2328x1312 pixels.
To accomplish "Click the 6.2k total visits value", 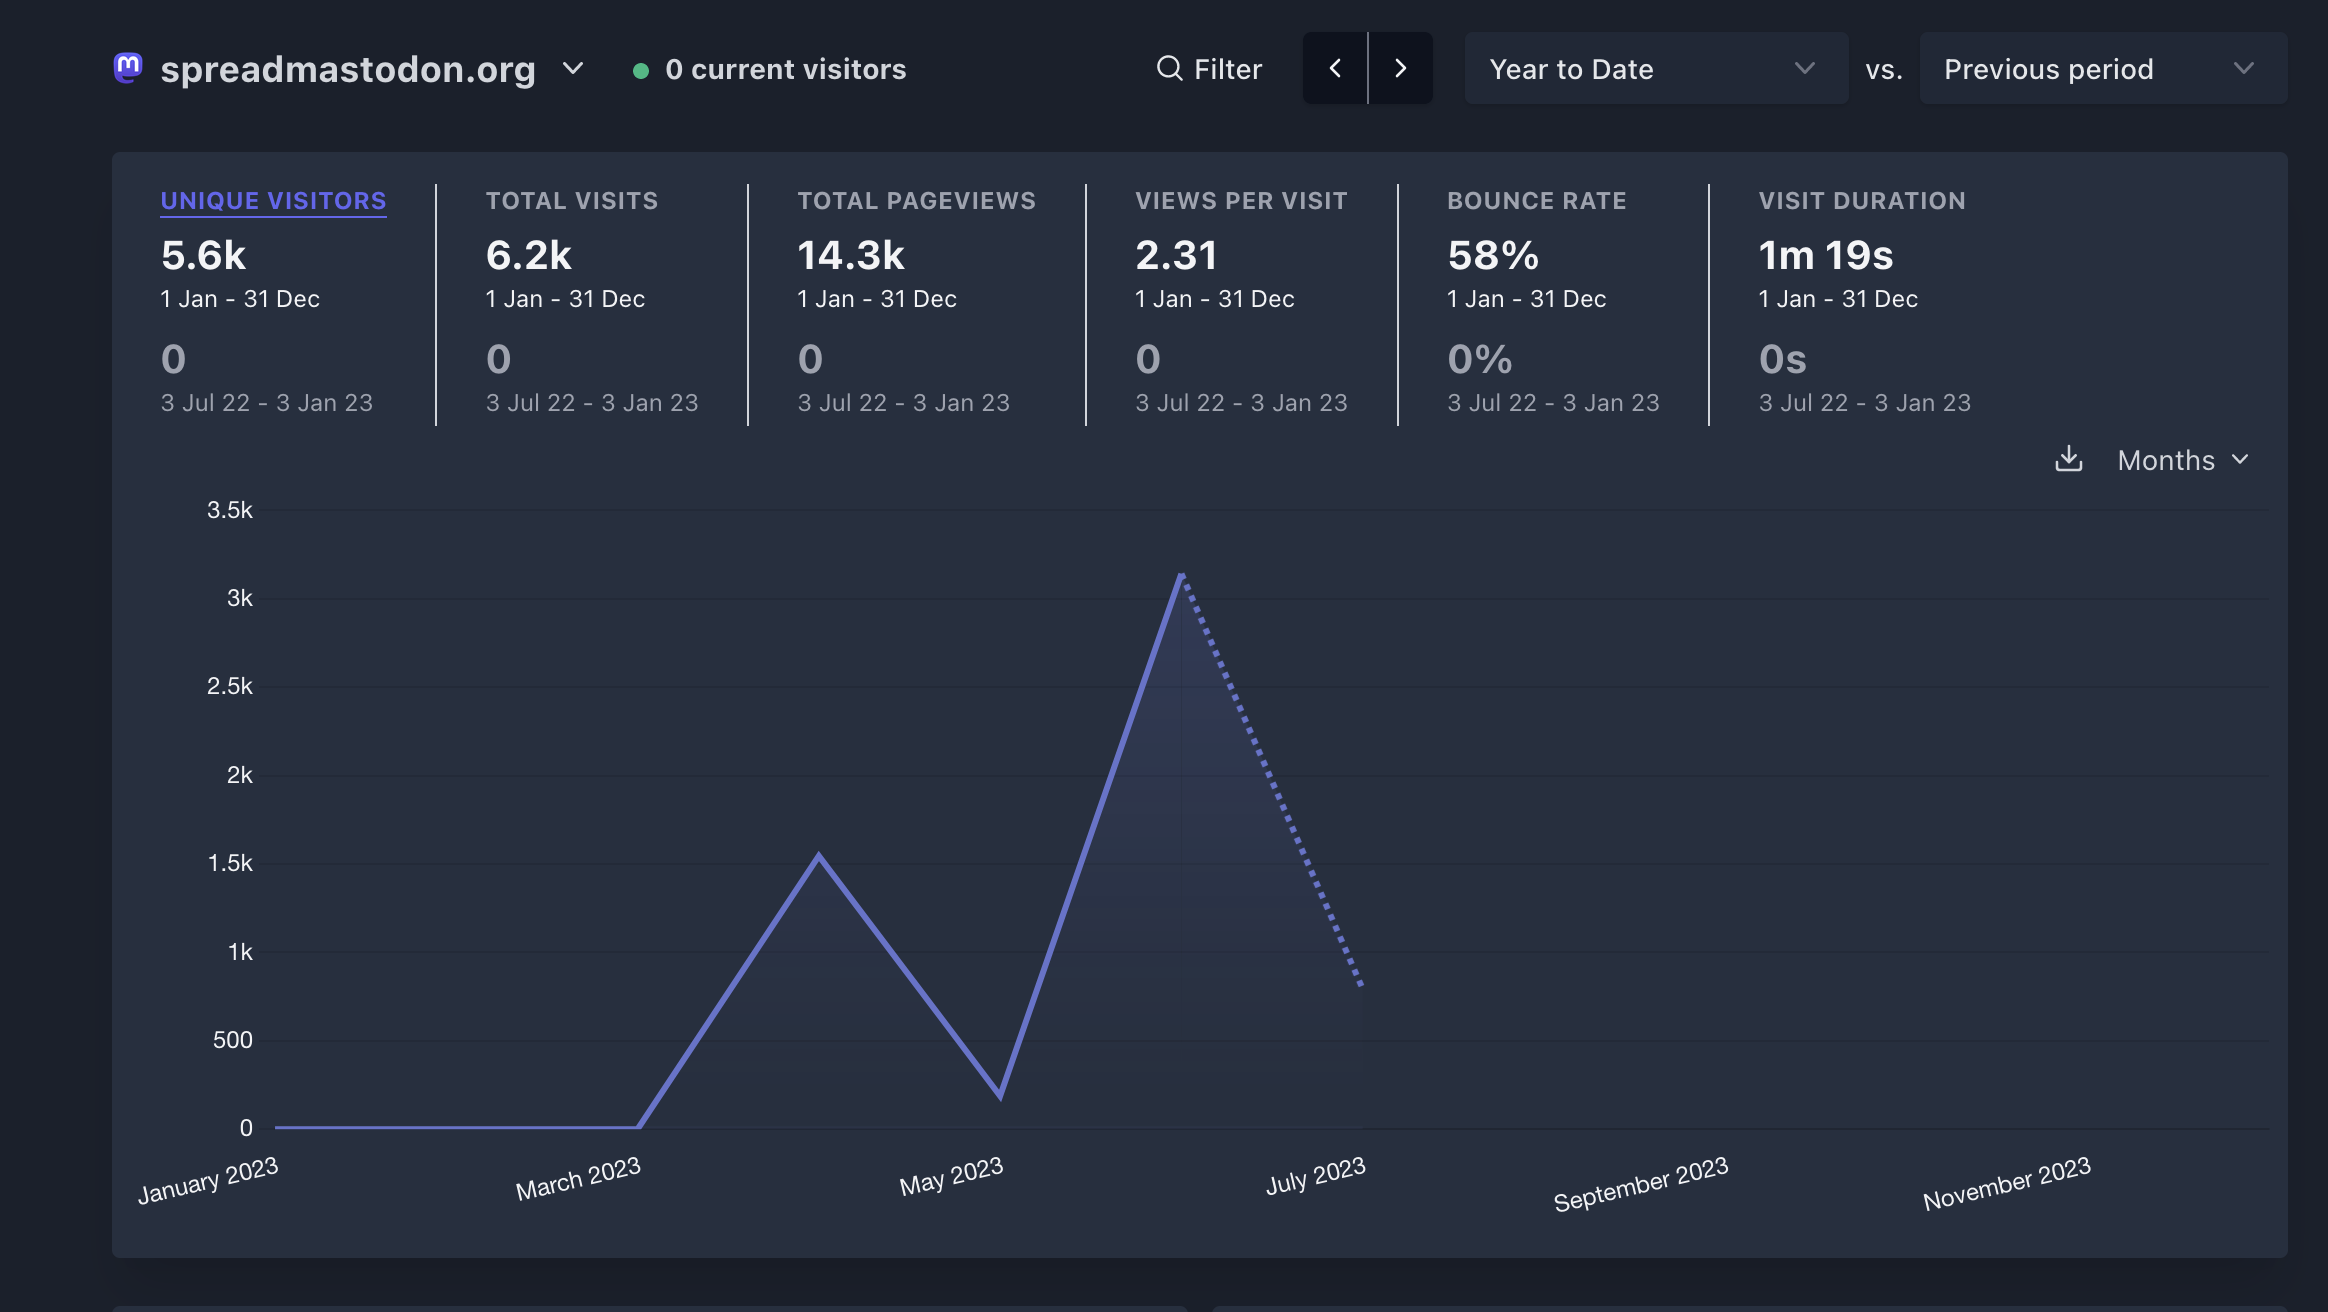I will pos(529,255).
